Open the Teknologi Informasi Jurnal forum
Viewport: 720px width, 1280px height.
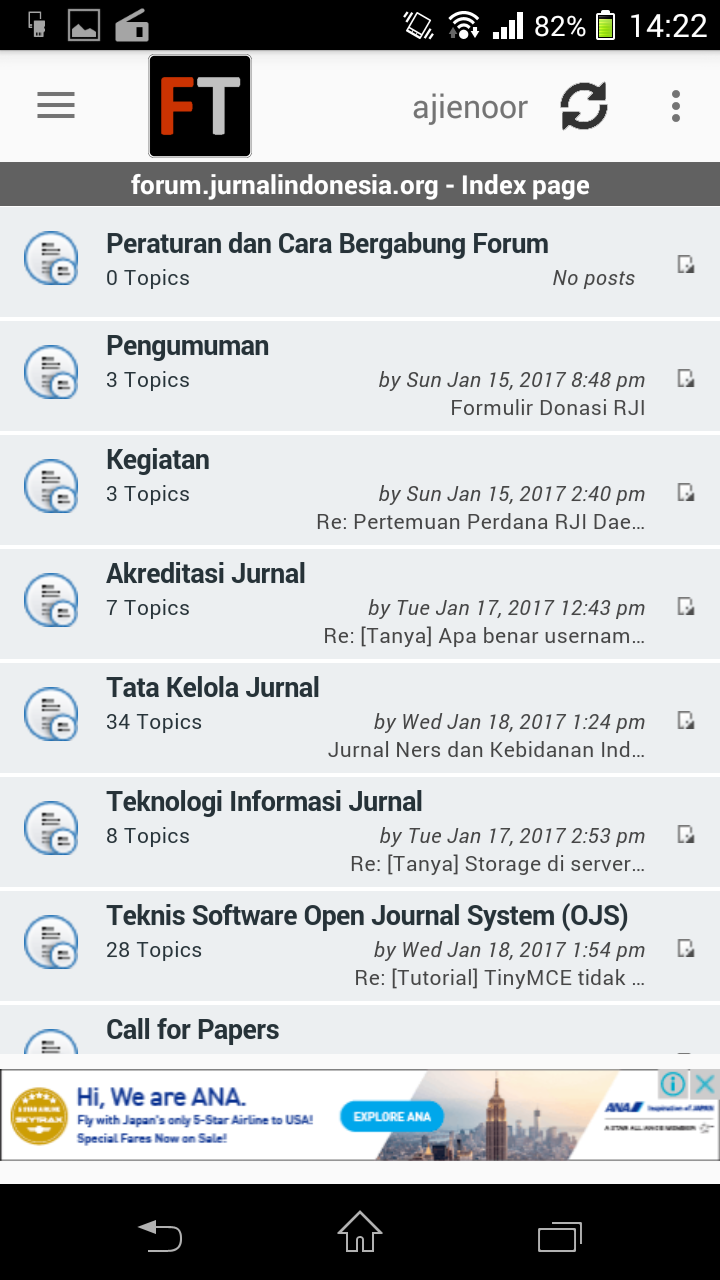click(264, 802)
